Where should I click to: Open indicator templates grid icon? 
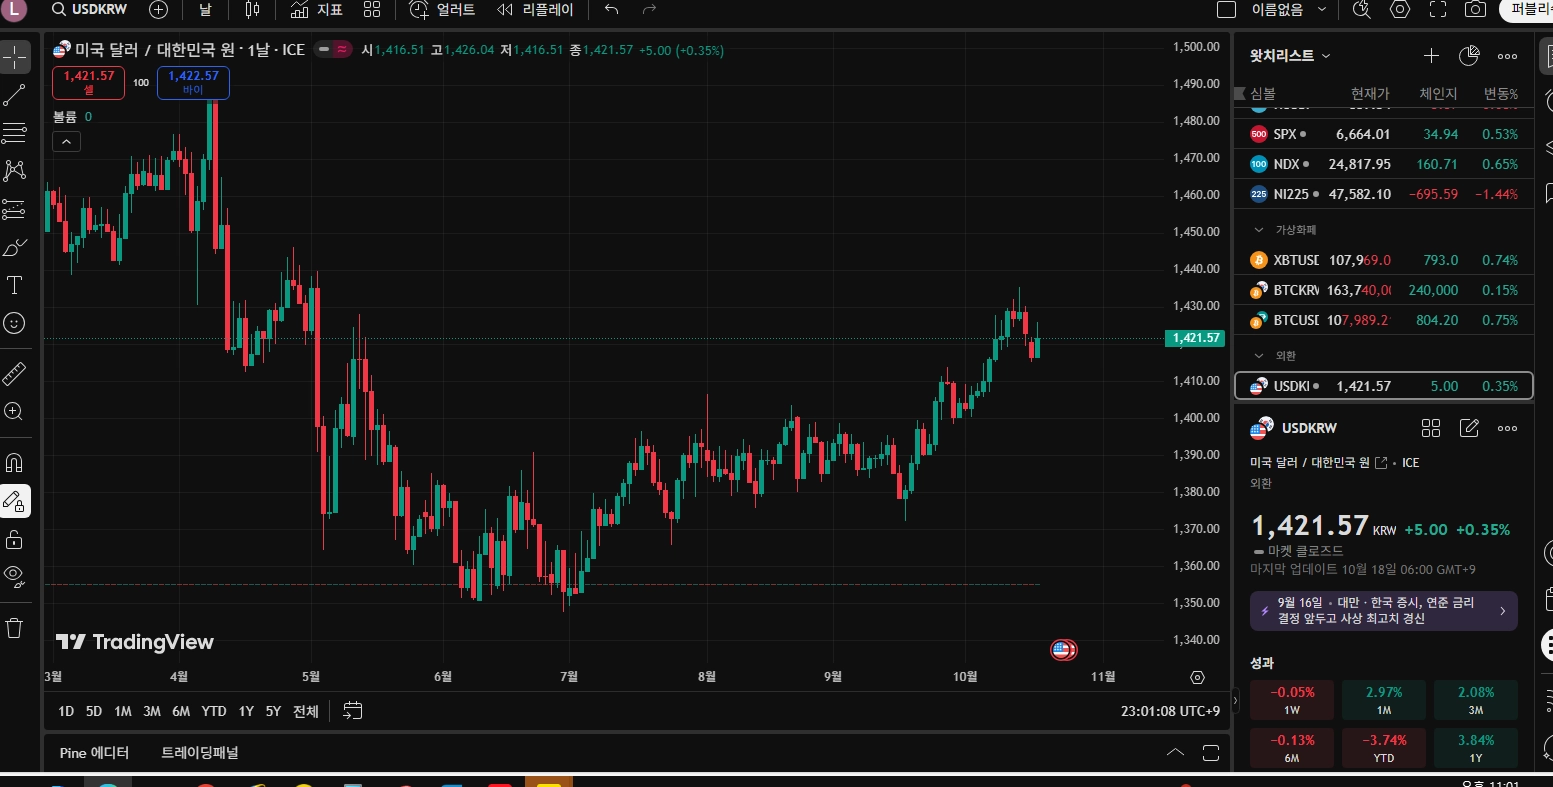click(x=372, y=9)
